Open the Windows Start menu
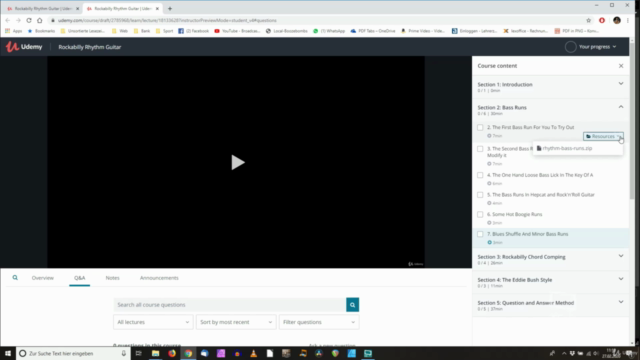Image resolution: width=640 pixels, height=360 pixels. tap(8, 353)
